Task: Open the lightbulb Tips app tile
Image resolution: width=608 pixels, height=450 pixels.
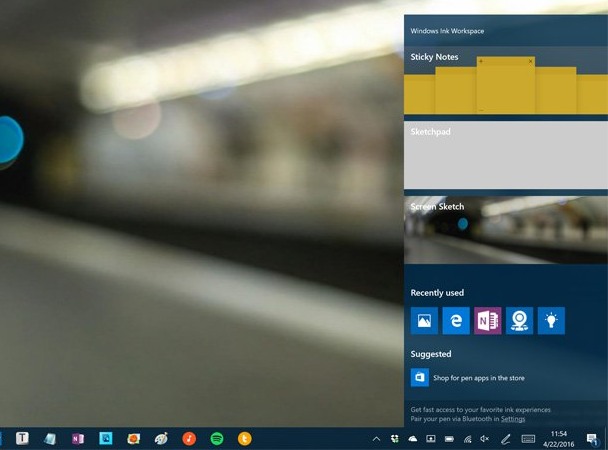Action: tap(551, 320)
